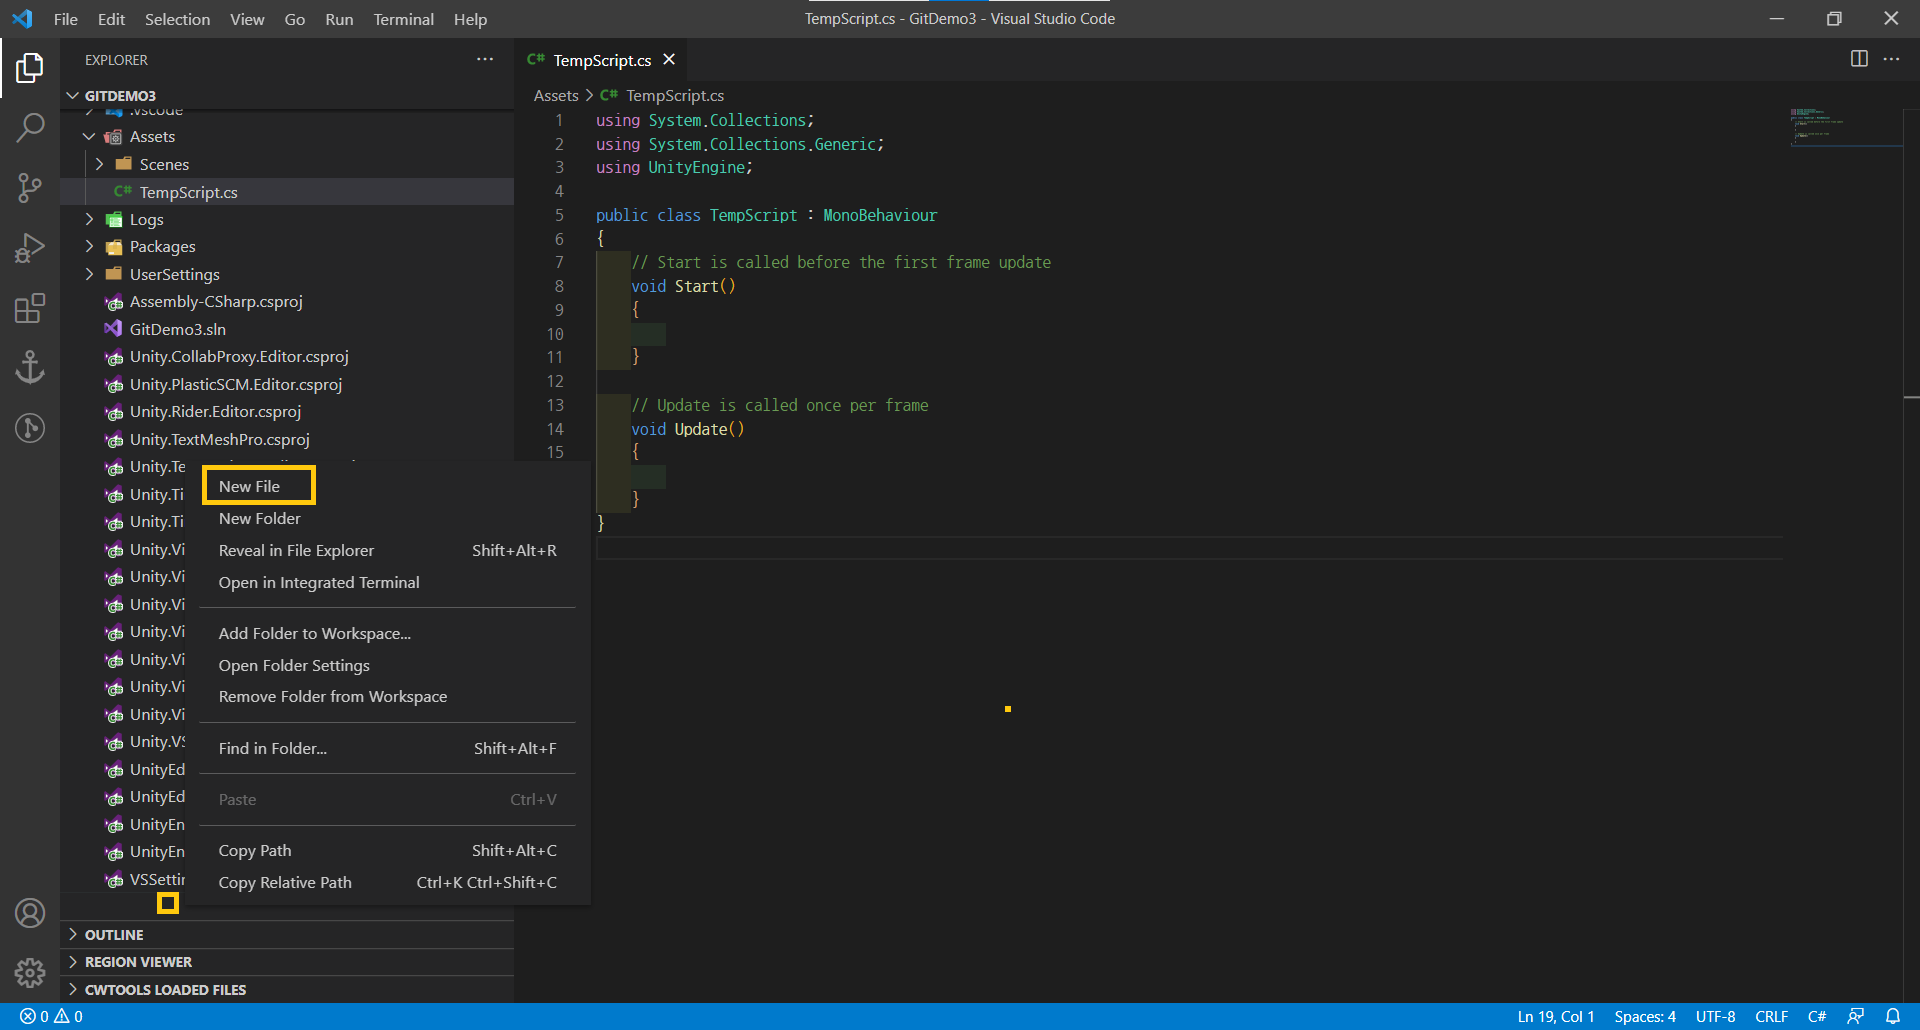Select Add Folder to Workspace
Viewport: 1920px width, 1030px height.
tap(388, 633)
